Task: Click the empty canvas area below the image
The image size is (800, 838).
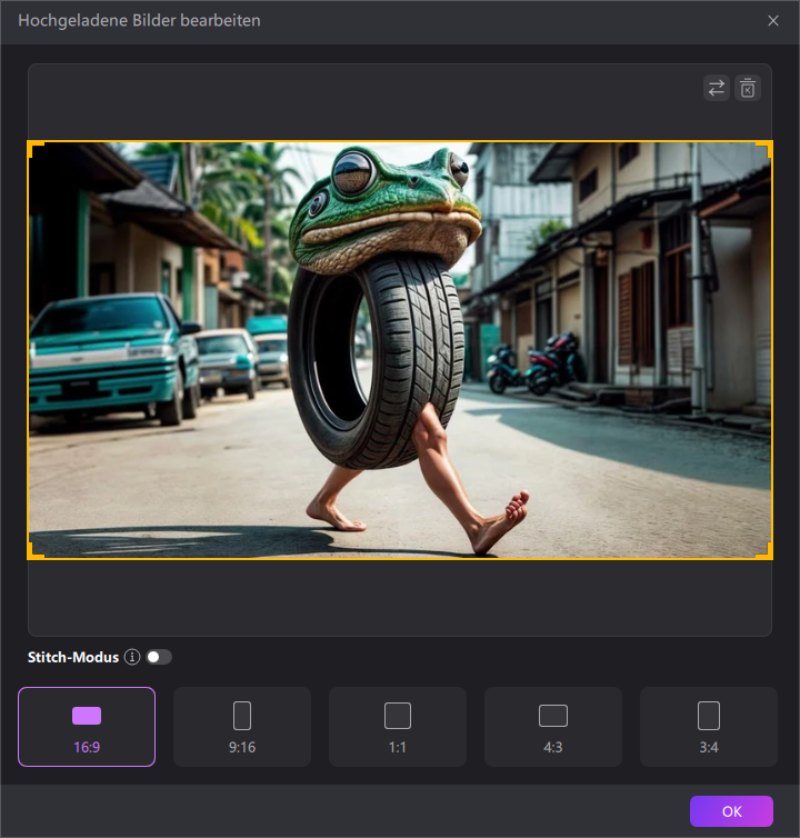Action: 400,597
